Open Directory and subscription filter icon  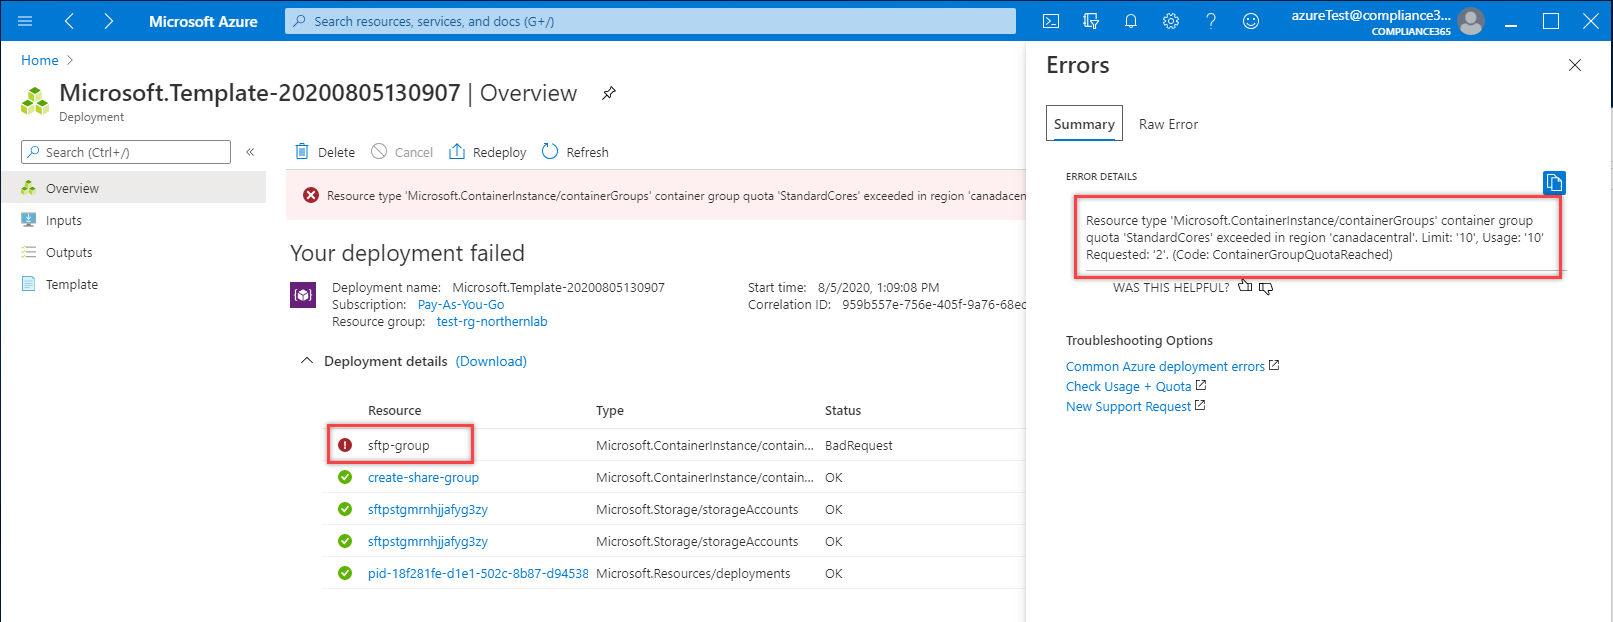tap(1091, 21)
